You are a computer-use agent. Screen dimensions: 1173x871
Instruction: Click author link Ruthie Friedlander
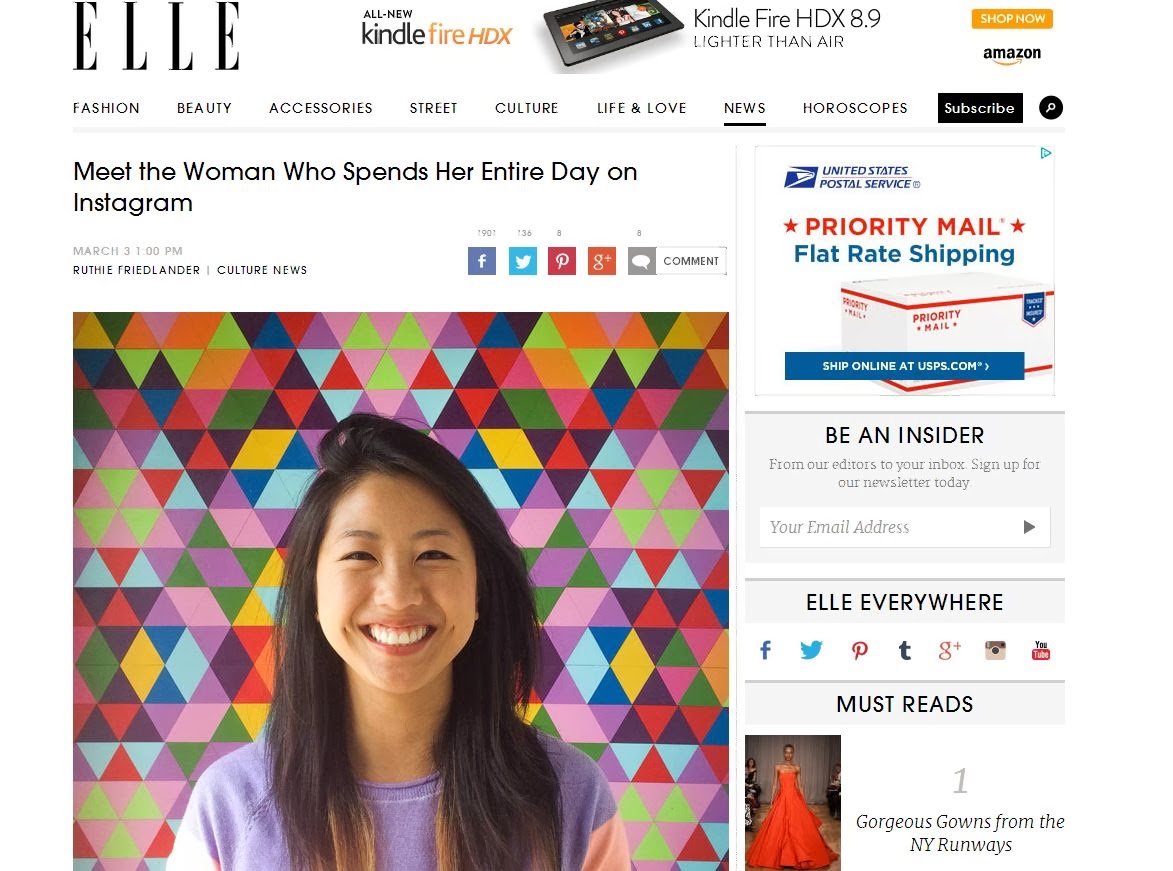pyautogui.click(x=136, y=270)
